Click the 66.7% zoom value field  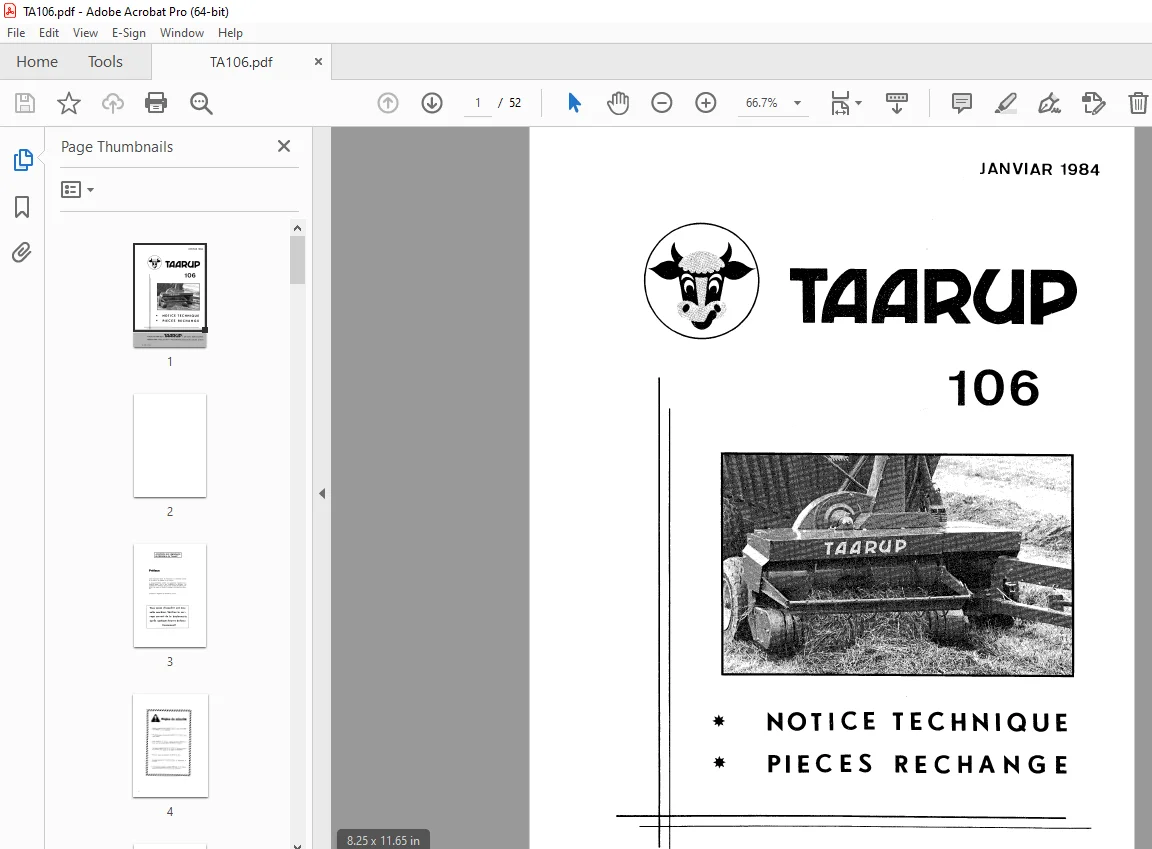762,103
